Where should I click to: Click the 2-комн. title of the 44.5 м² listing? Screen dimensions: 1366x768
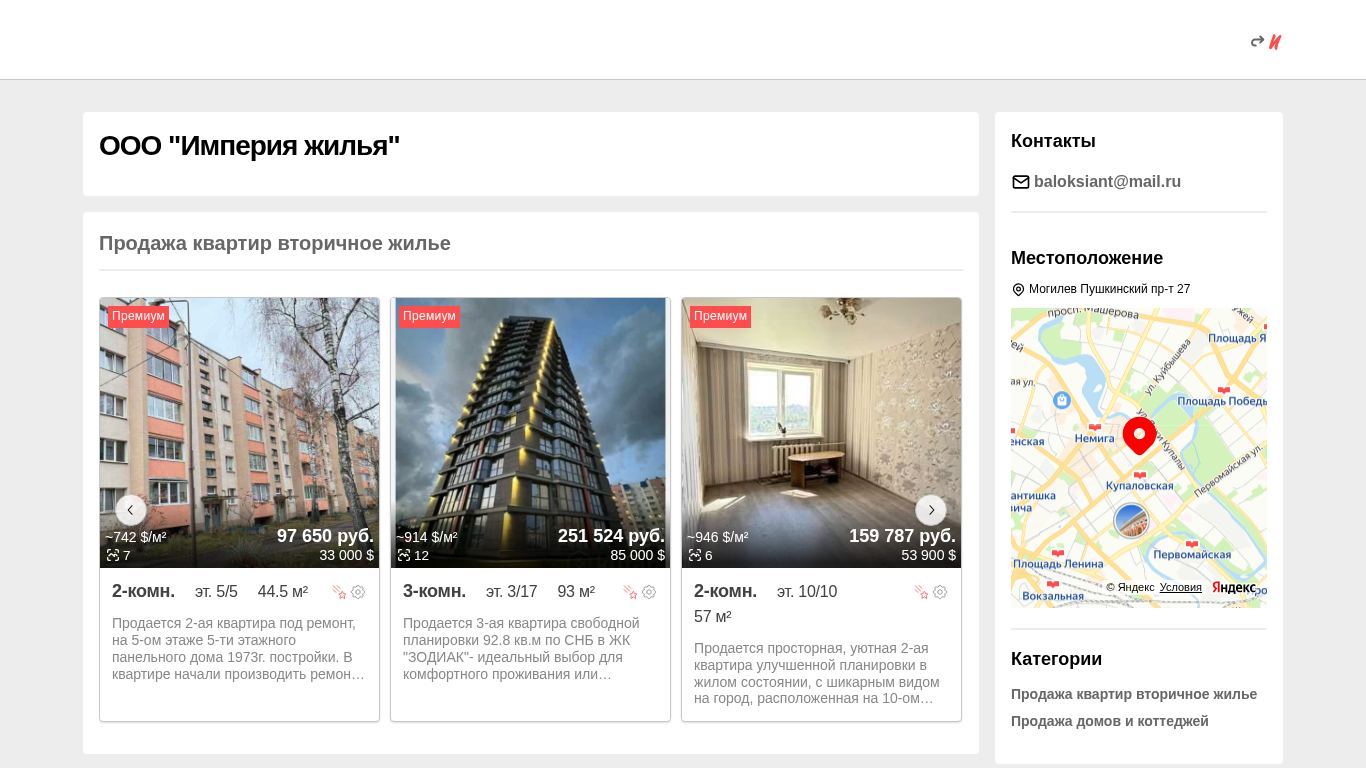click(143, 591)
